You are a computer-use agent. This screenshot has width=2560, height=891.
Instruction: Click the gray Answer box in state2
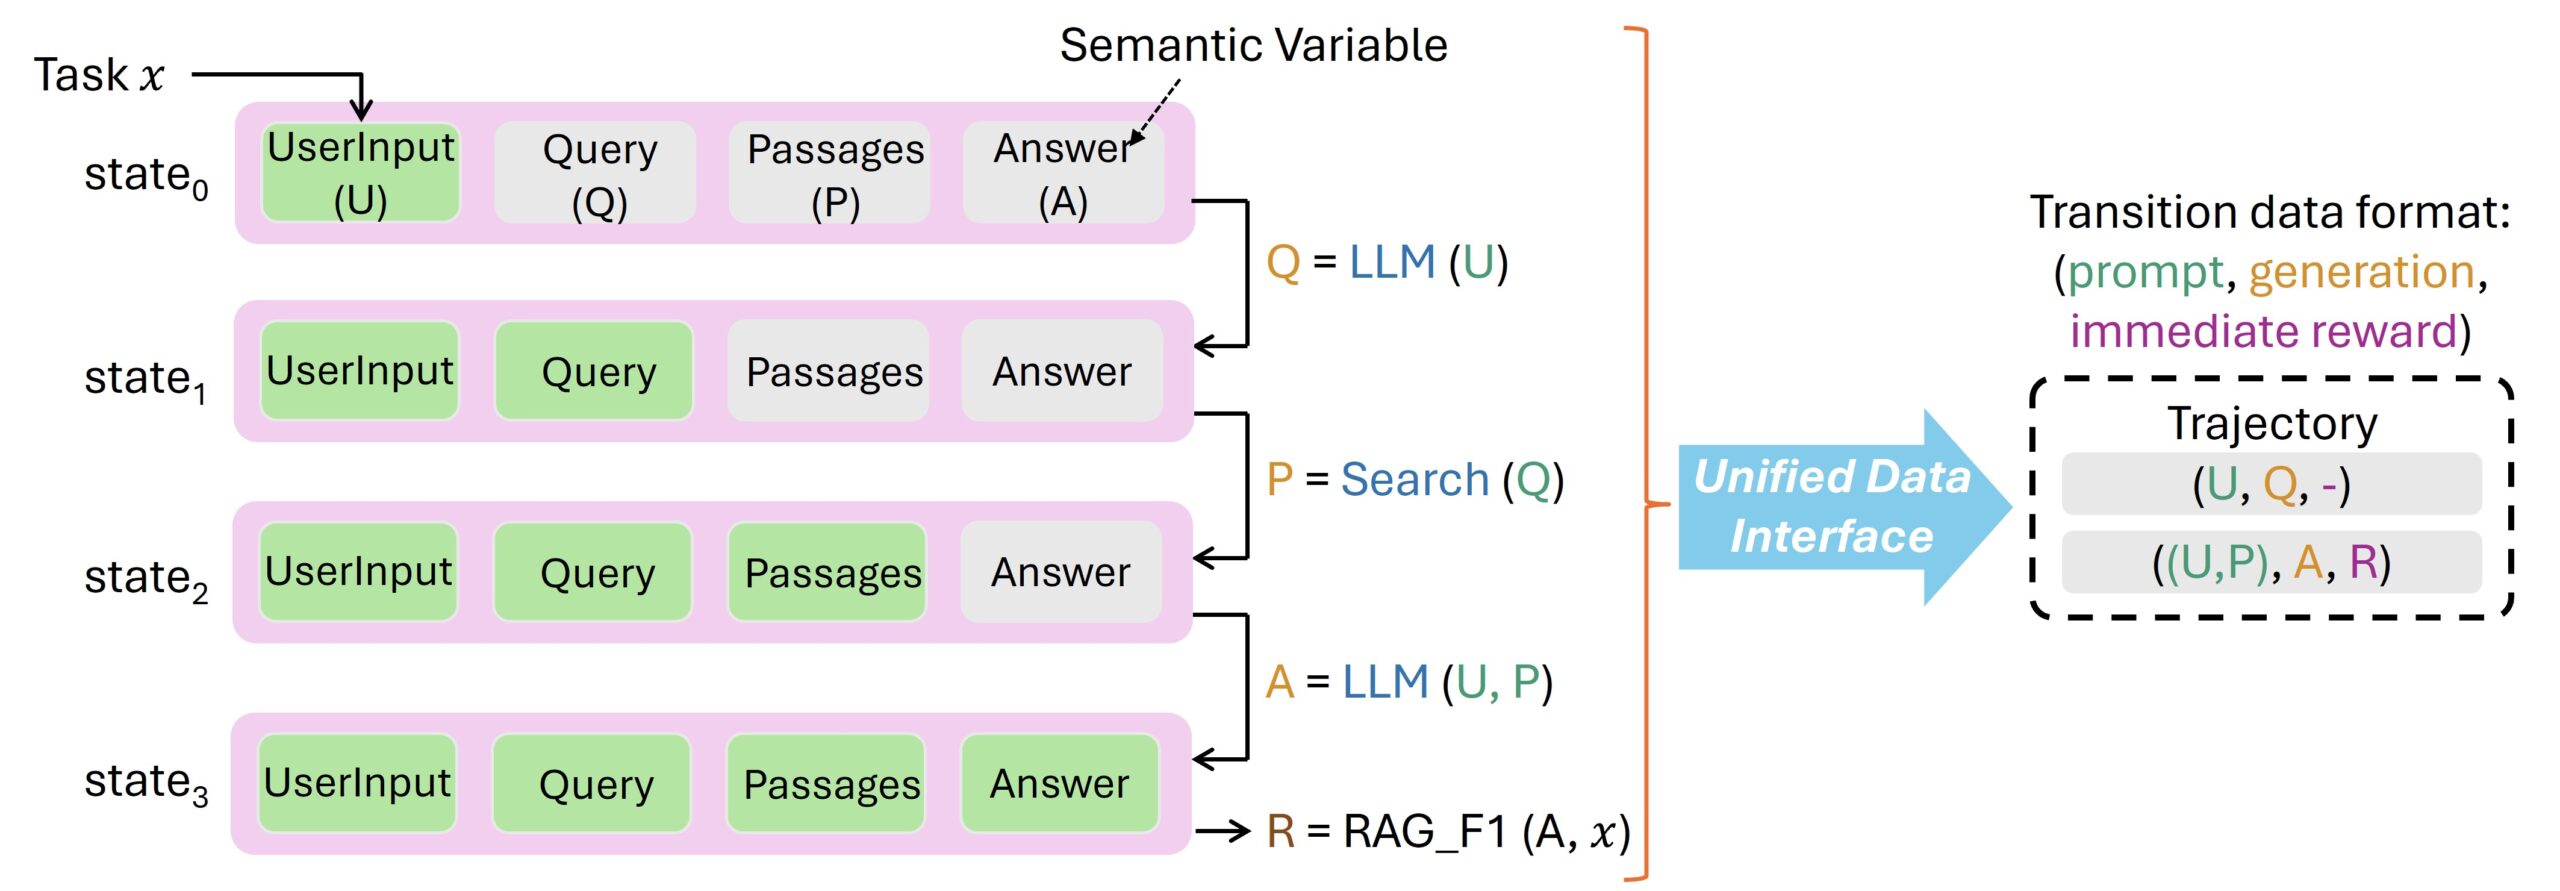1060,573
